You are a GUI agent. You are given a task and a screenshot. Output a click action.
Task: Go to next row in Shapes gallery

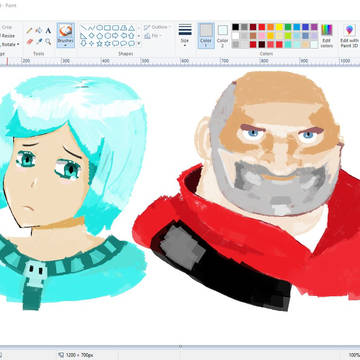pos(139,35)
